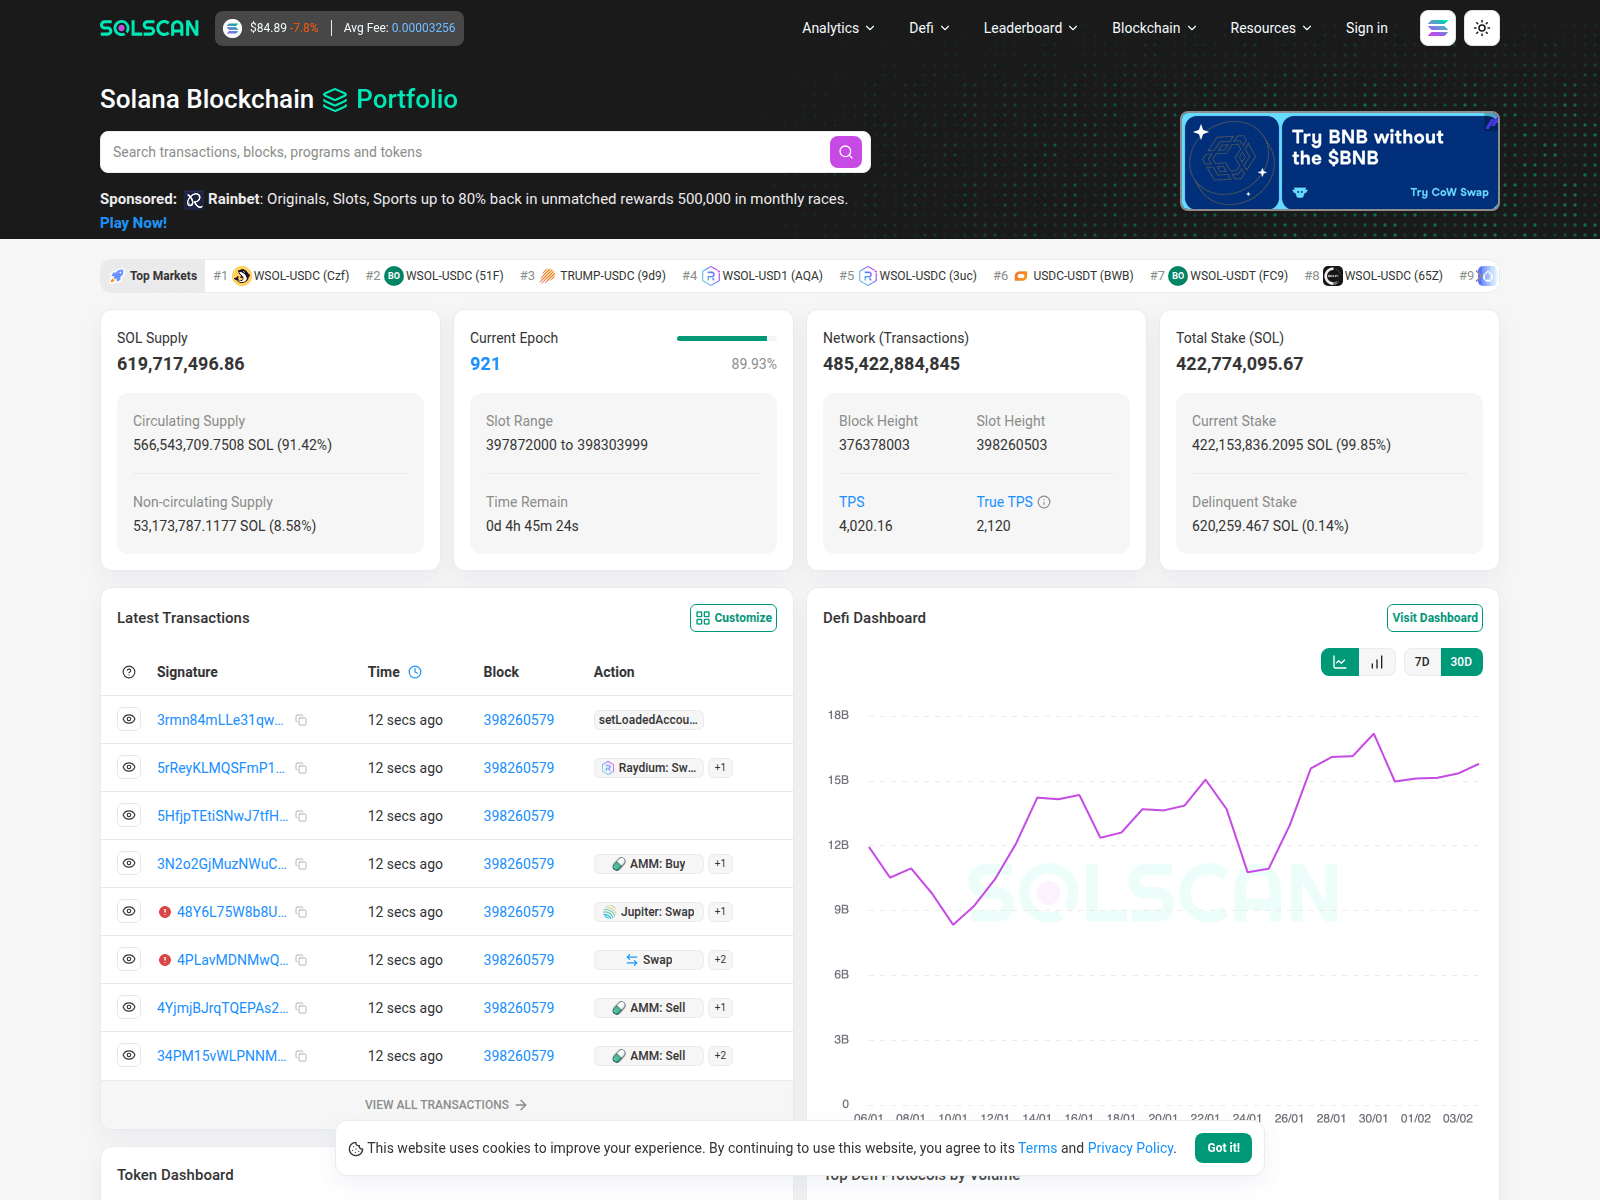Select the line chart view icon
The image size is (1600, 1200).
pos(1340,661)
